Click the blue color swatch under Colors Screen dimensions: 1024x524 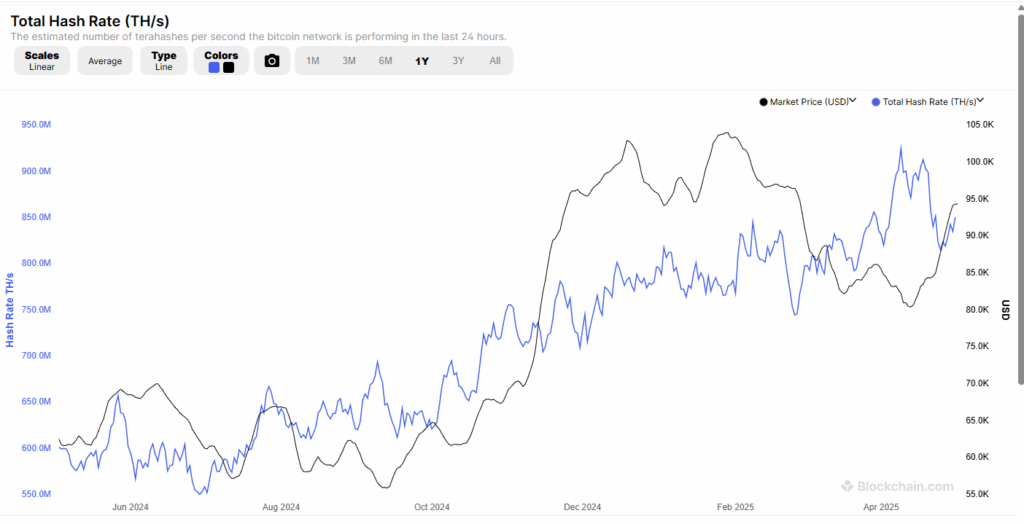pos(214,68)
